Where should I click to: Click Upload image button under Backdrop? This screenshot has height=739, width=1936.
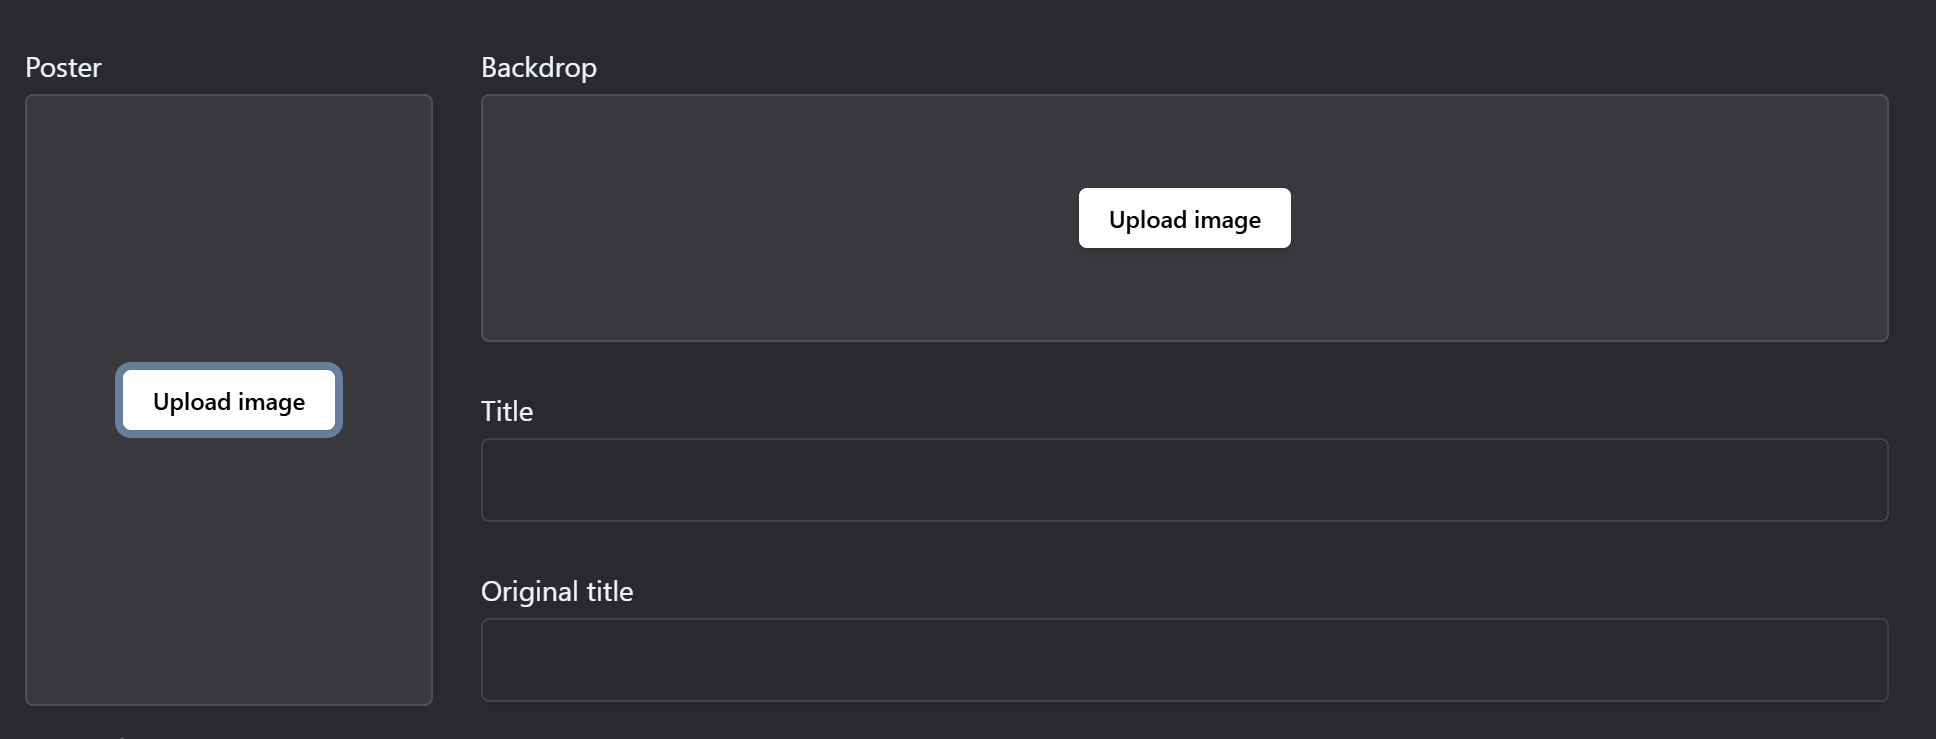[1184, 218]
